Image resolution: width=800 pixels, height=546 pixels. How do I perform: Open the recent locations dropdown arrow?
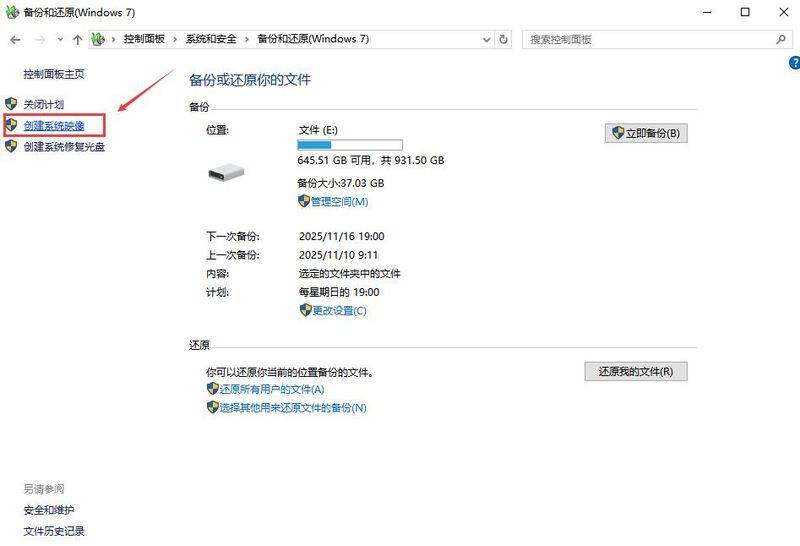[60, 39]
